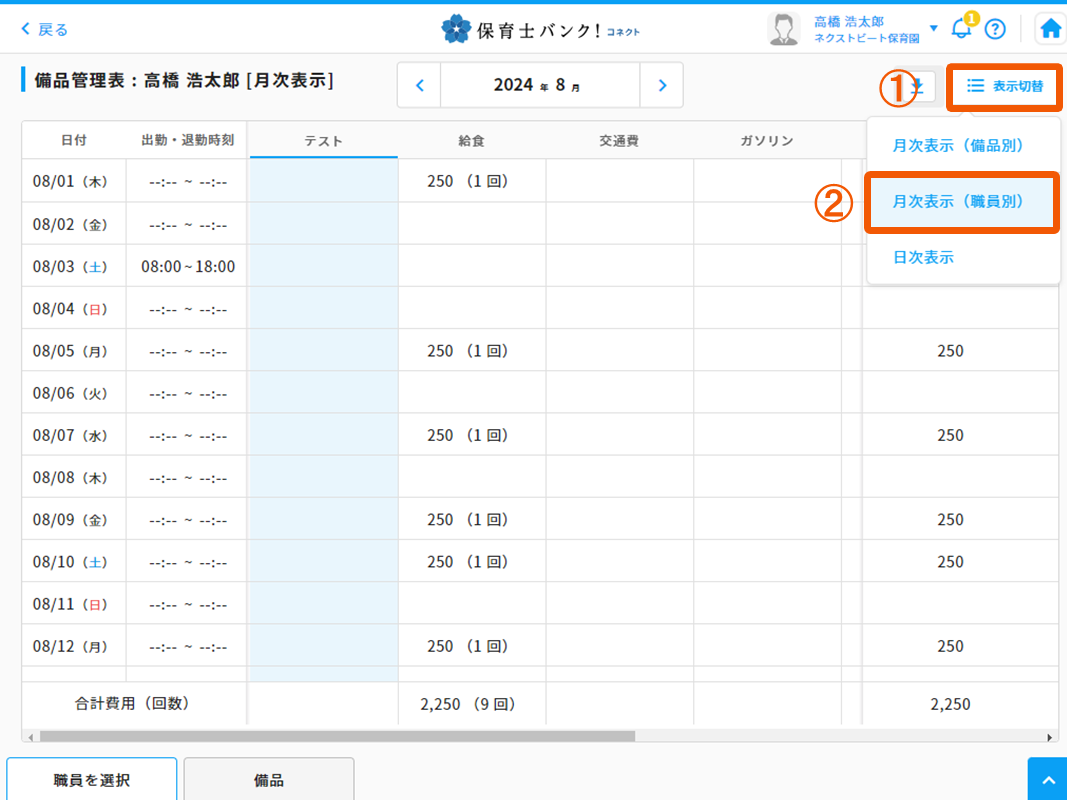
Task: Click the user avatar icon
Action: (x=783, y=29)
